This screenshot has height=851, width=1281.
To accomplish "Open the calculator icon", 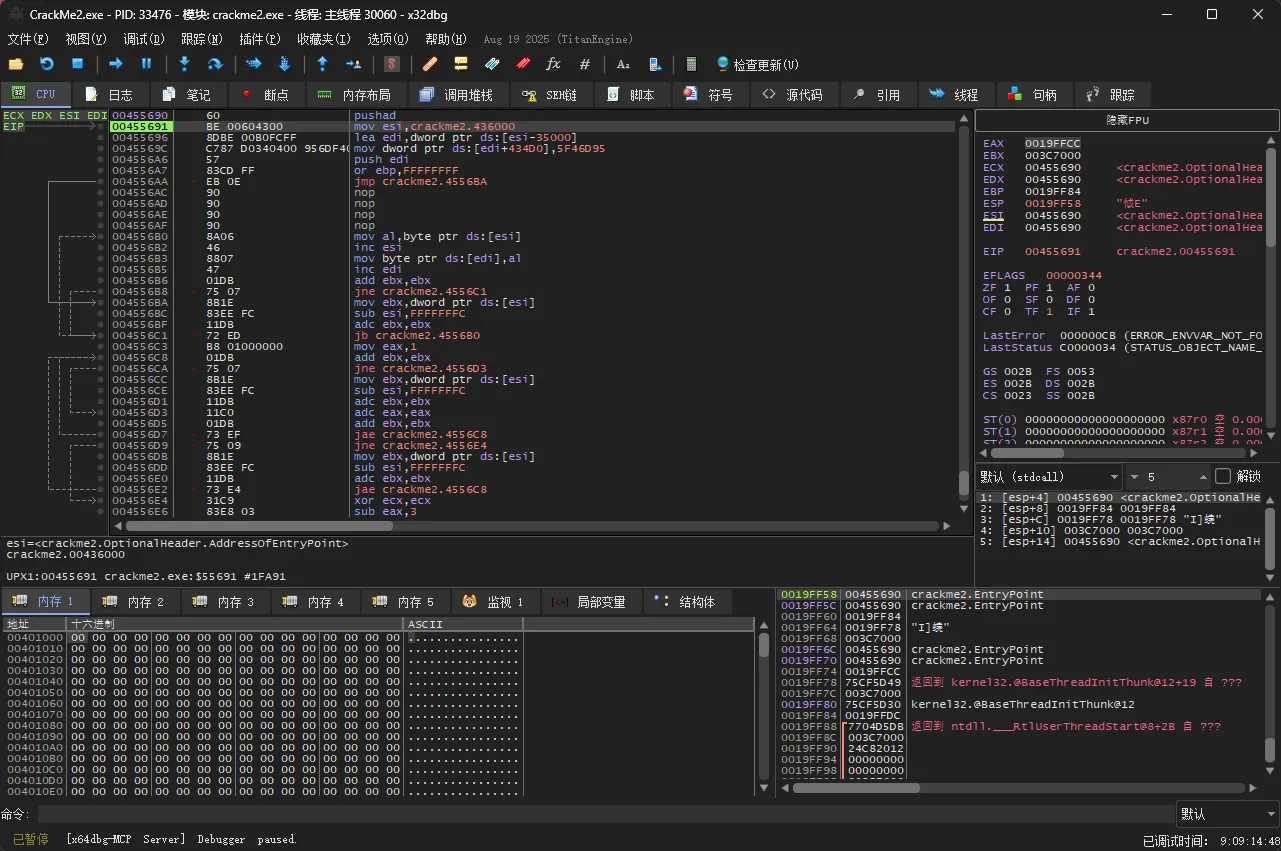I will pyautogui.click(x=691, y=64).
